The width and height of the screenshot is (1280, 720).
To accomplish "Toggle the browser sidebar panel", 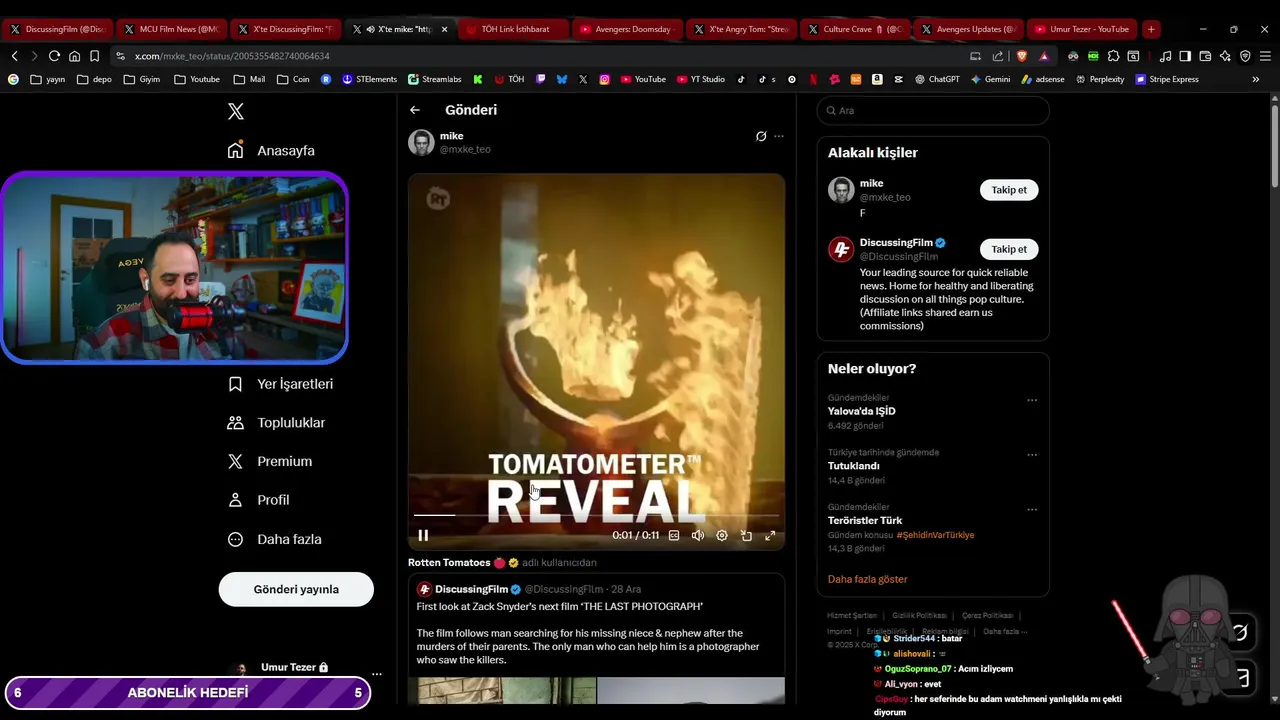I will click(1185, 56).
